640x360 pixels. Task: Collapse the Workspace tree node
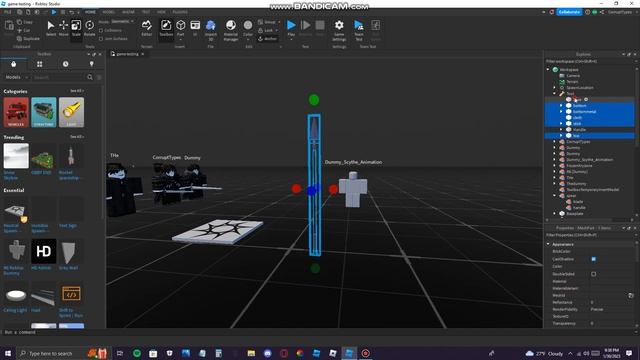(x=549, y=70)
